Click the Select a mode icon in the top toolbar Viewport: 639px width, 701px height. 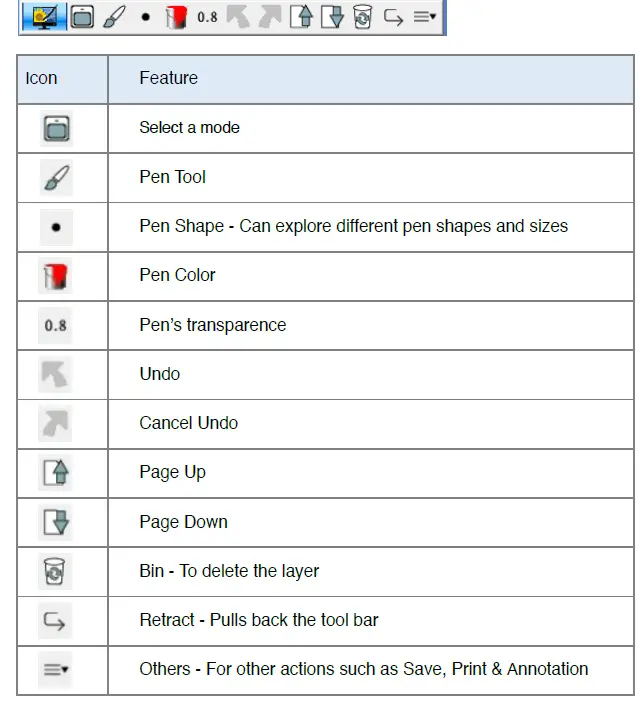point(82,17)
